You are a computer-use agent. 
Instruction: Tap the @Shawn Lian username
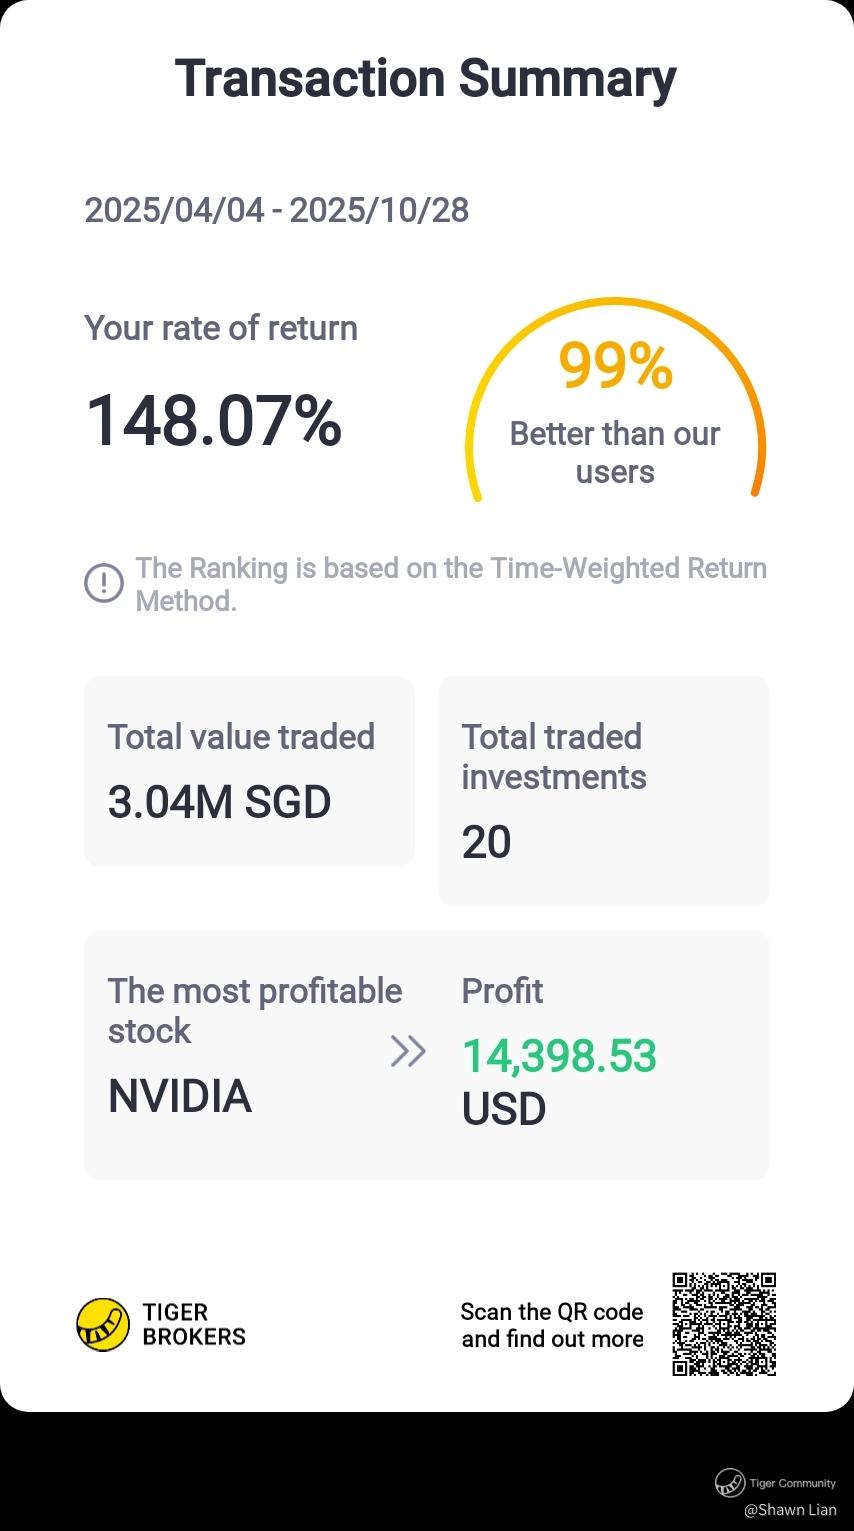(x=790, y=1510)
